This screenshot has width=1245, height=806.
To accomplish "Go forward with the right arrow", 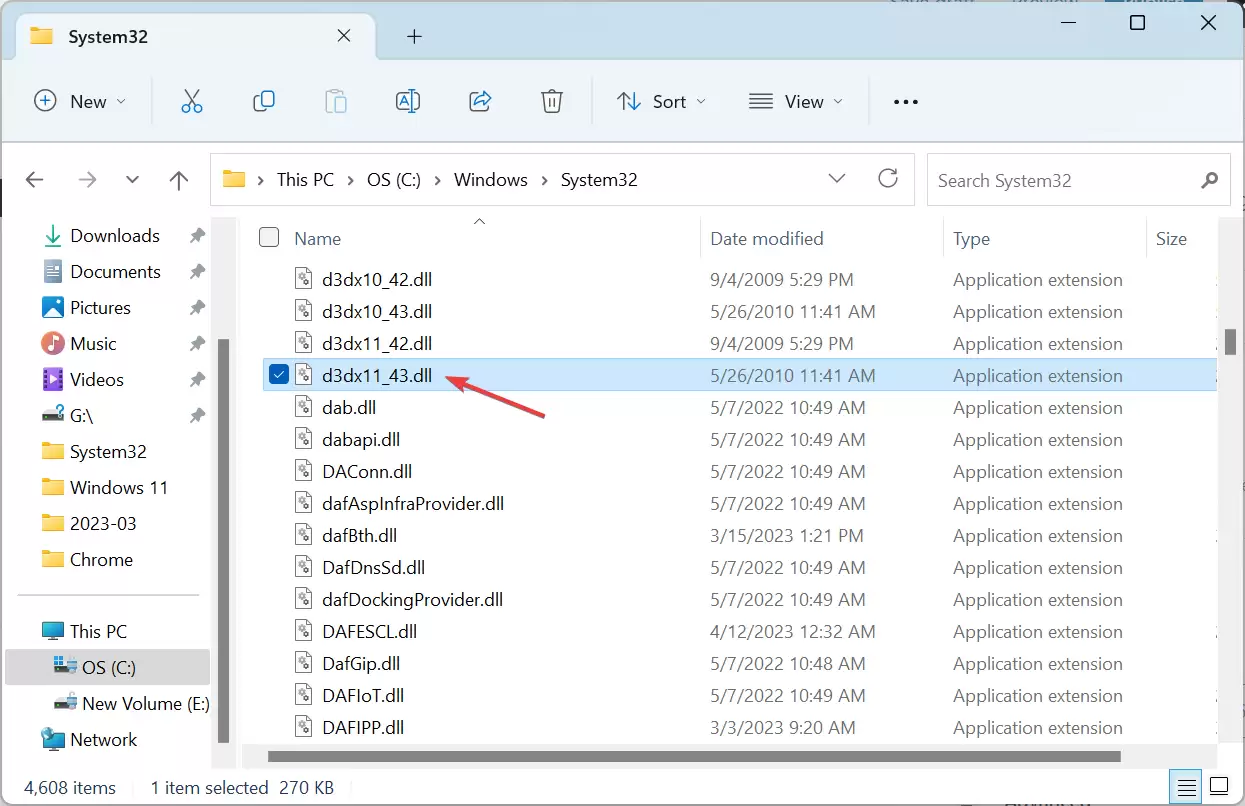I will tap(87, 180).
